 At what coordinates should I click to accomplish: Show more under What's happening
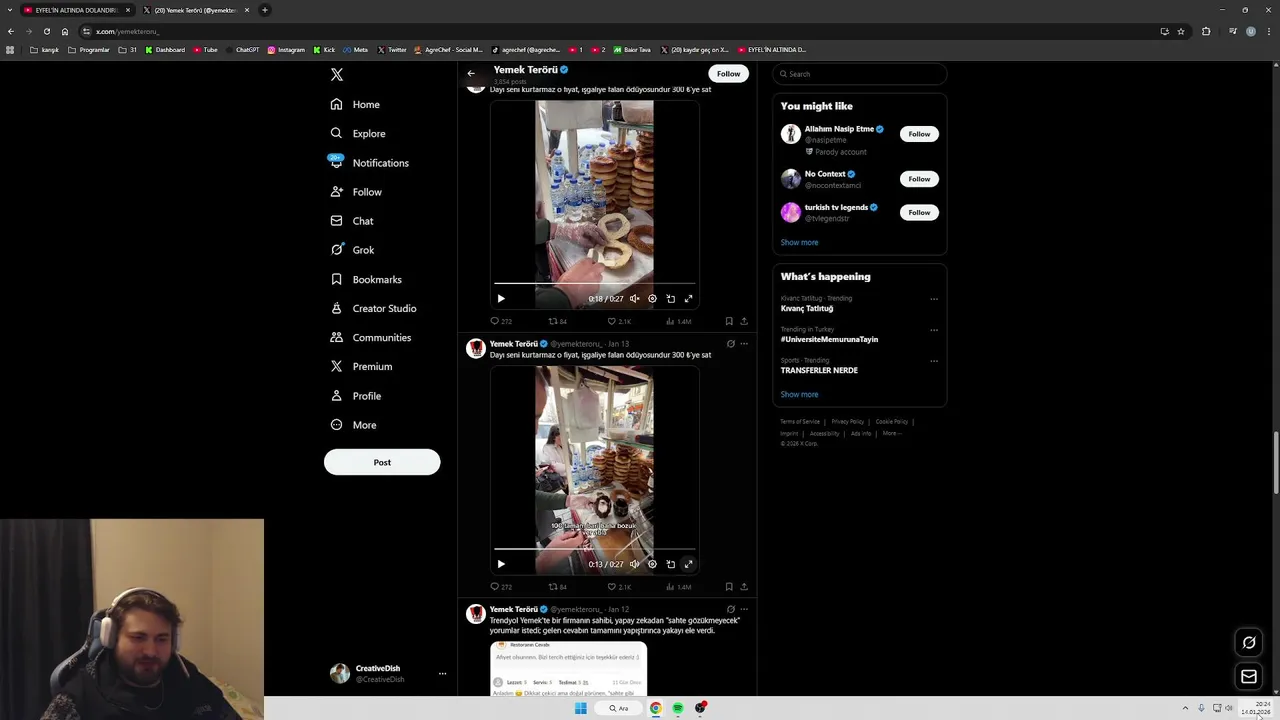coord(799,394)
